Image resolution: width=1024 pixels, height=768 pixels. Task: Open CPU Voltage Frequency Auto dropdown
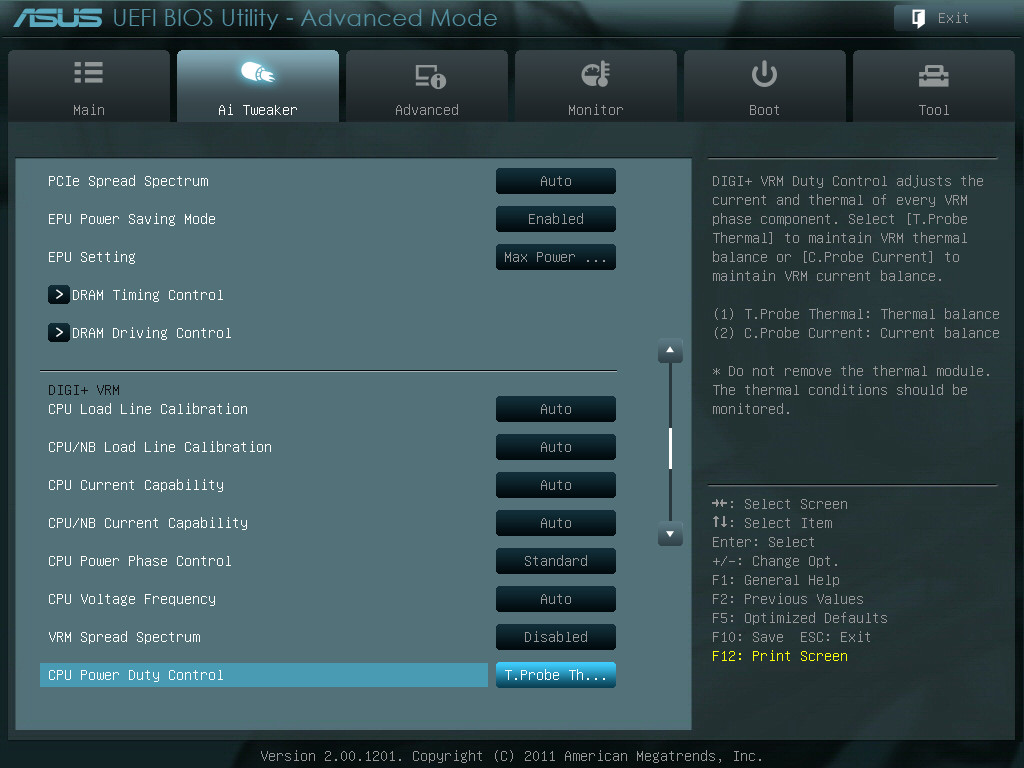pyautogui.click(x=556, y=598)
